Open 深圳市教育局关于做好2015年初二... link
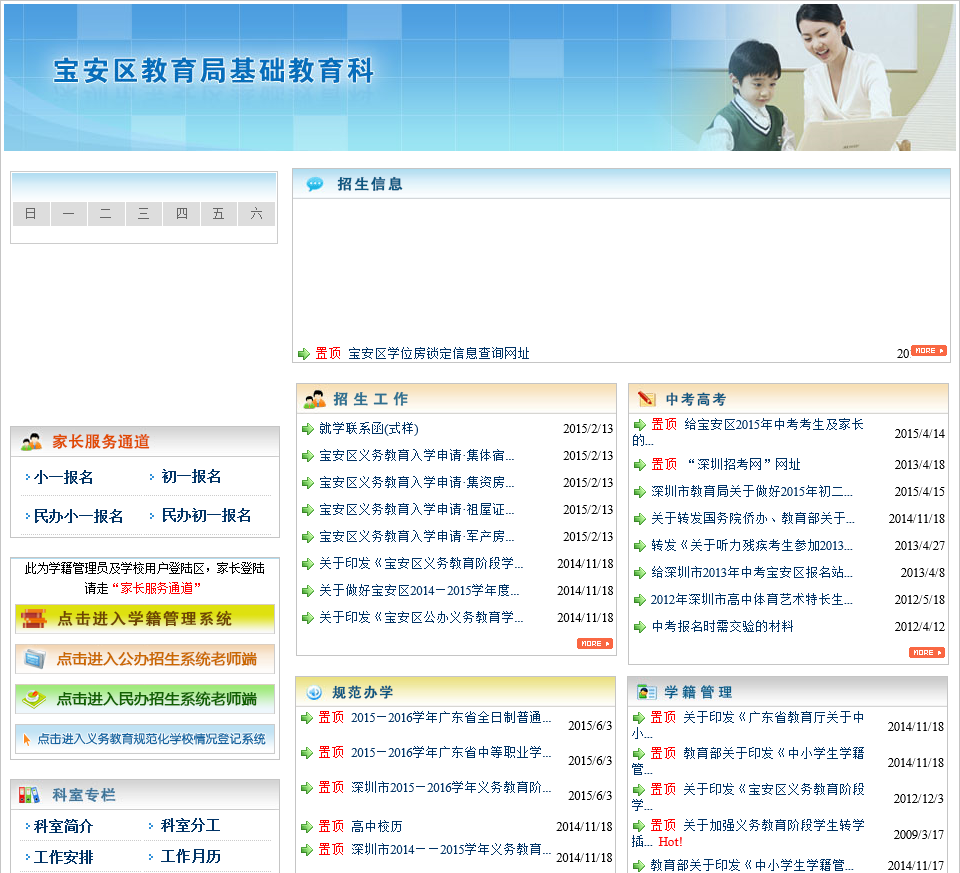The image size is (960, 873). (x=751, y=492)
